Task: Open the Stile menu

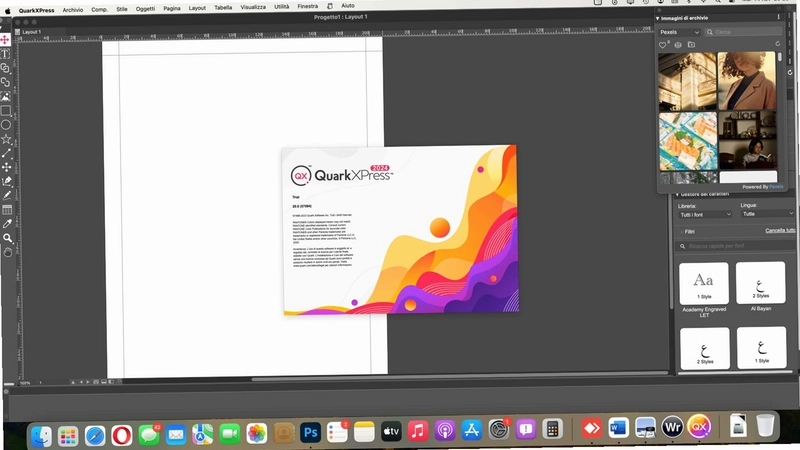Action: 122,9
